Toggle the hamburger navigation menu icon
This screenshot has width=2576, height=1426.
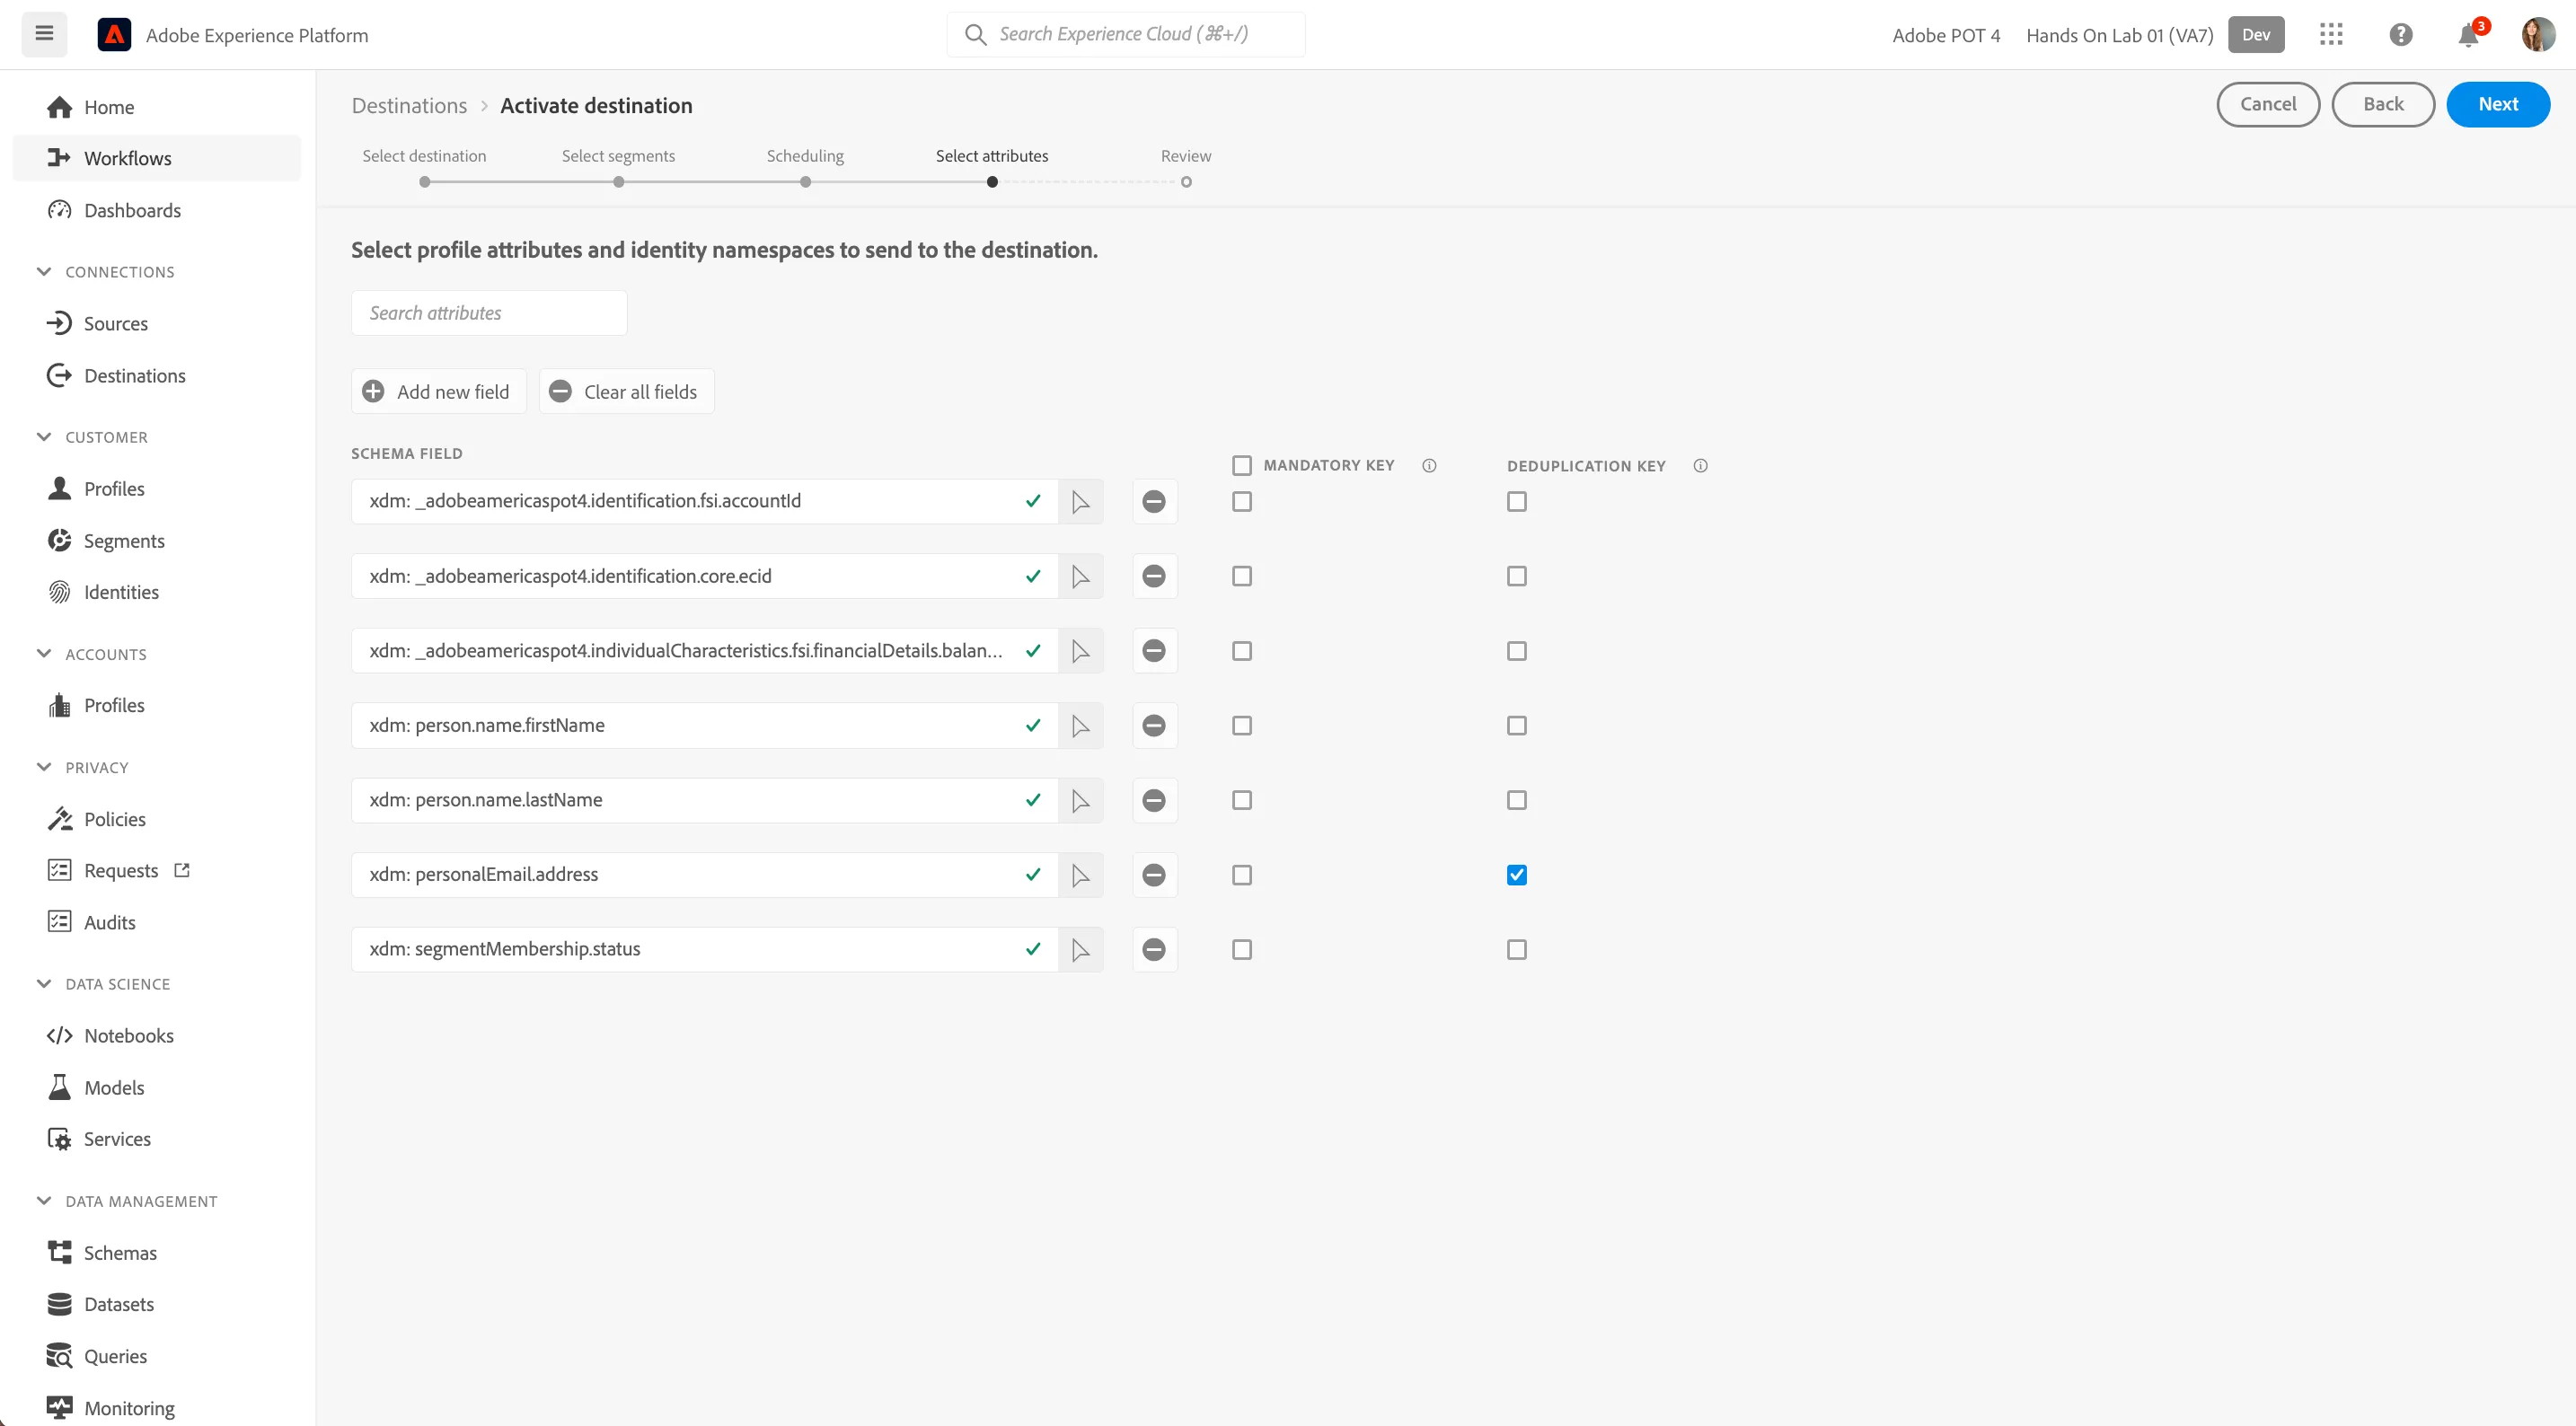[44, 34]
